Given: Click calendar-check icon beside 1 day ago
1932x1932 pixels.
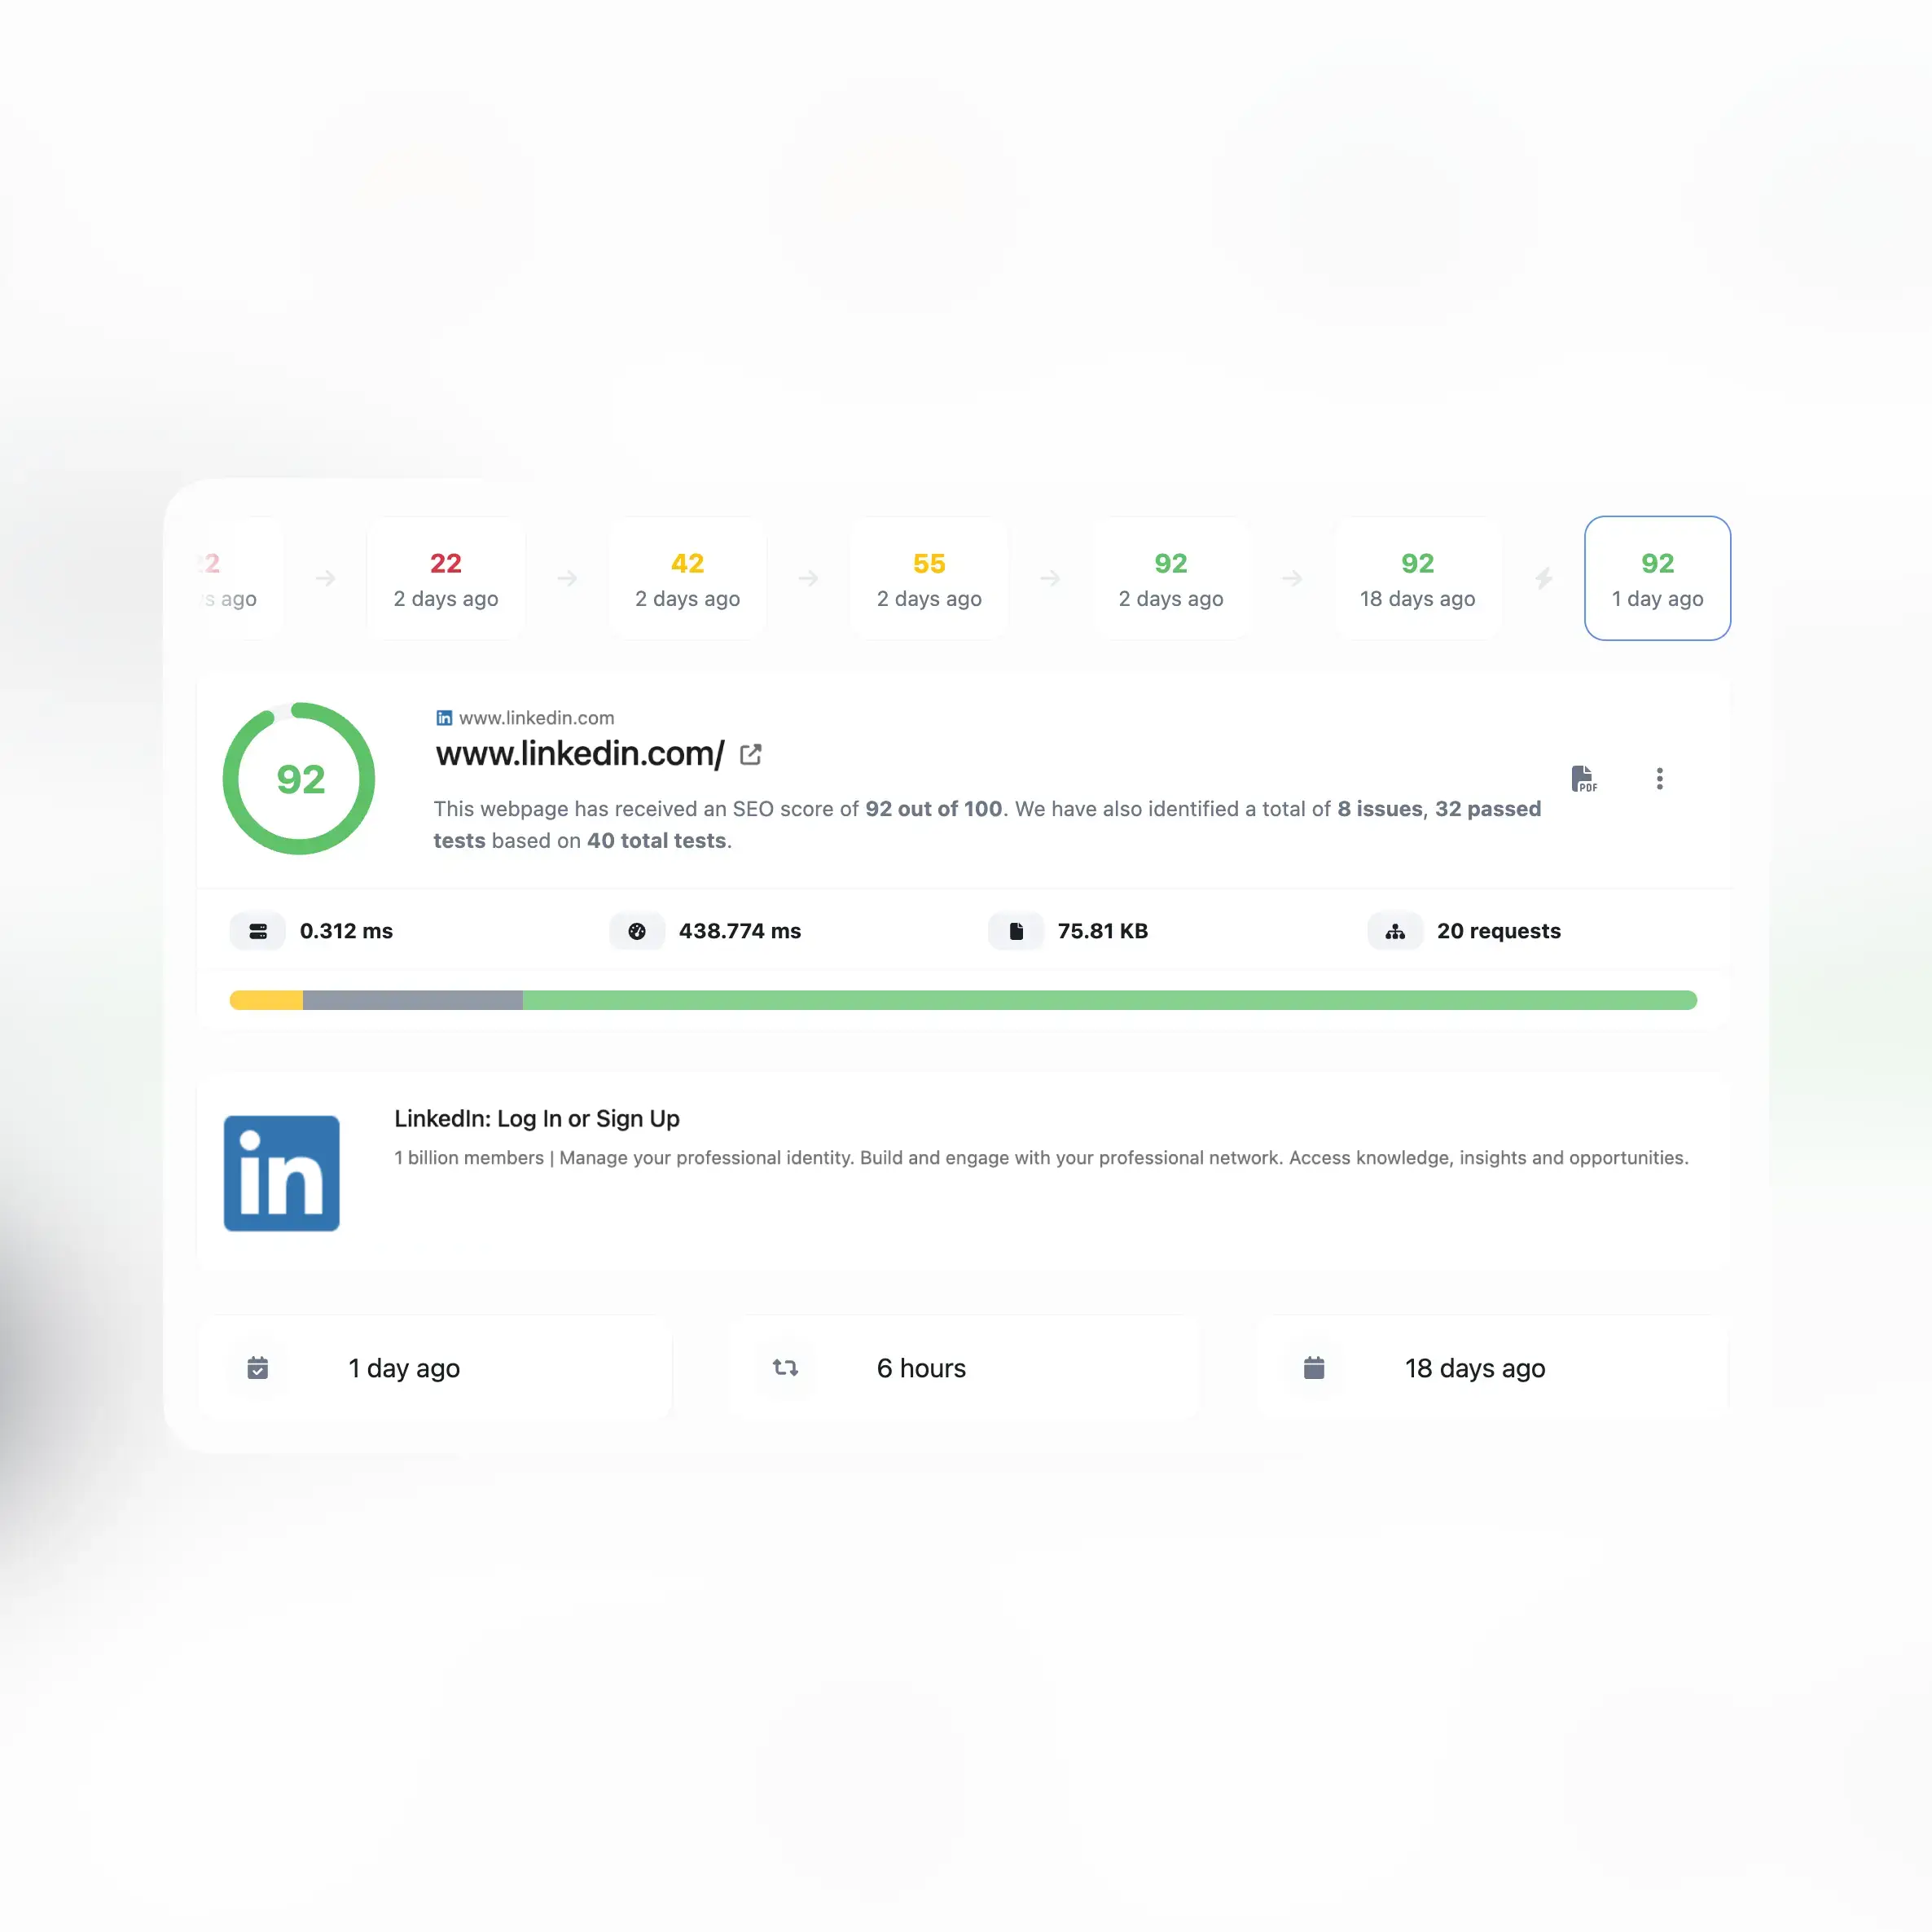Looking at the screenshot, I should (x=258, y=1368).
